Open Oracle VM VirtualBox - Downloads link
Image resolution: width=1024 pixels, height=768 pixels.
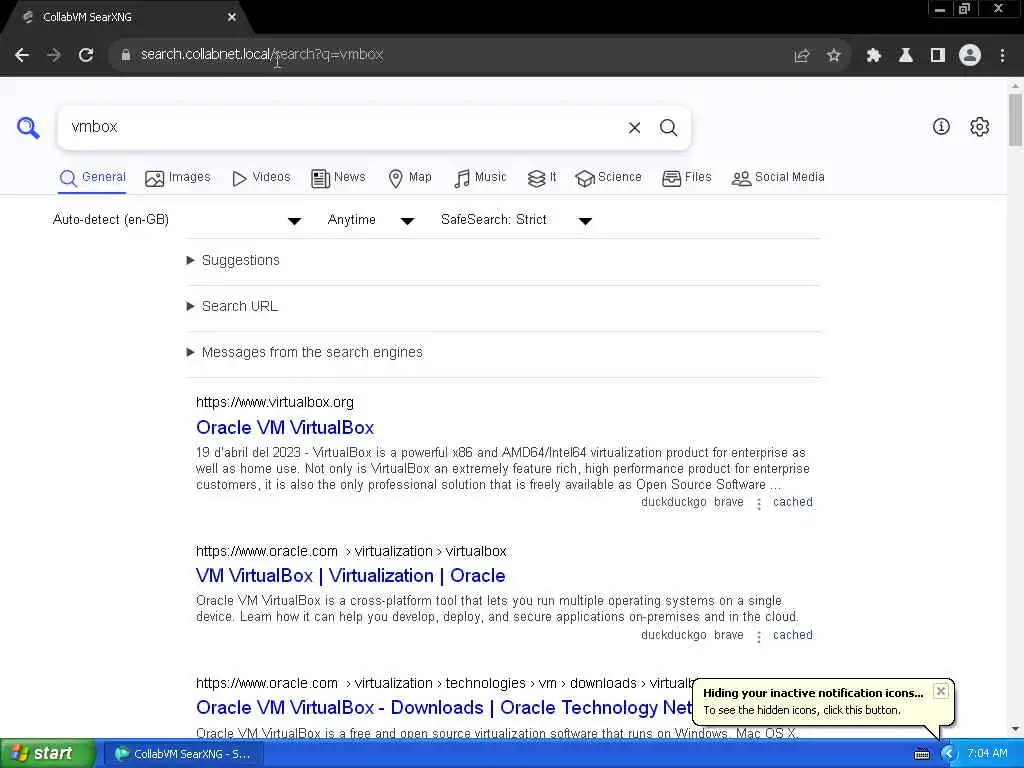[444, 708]
